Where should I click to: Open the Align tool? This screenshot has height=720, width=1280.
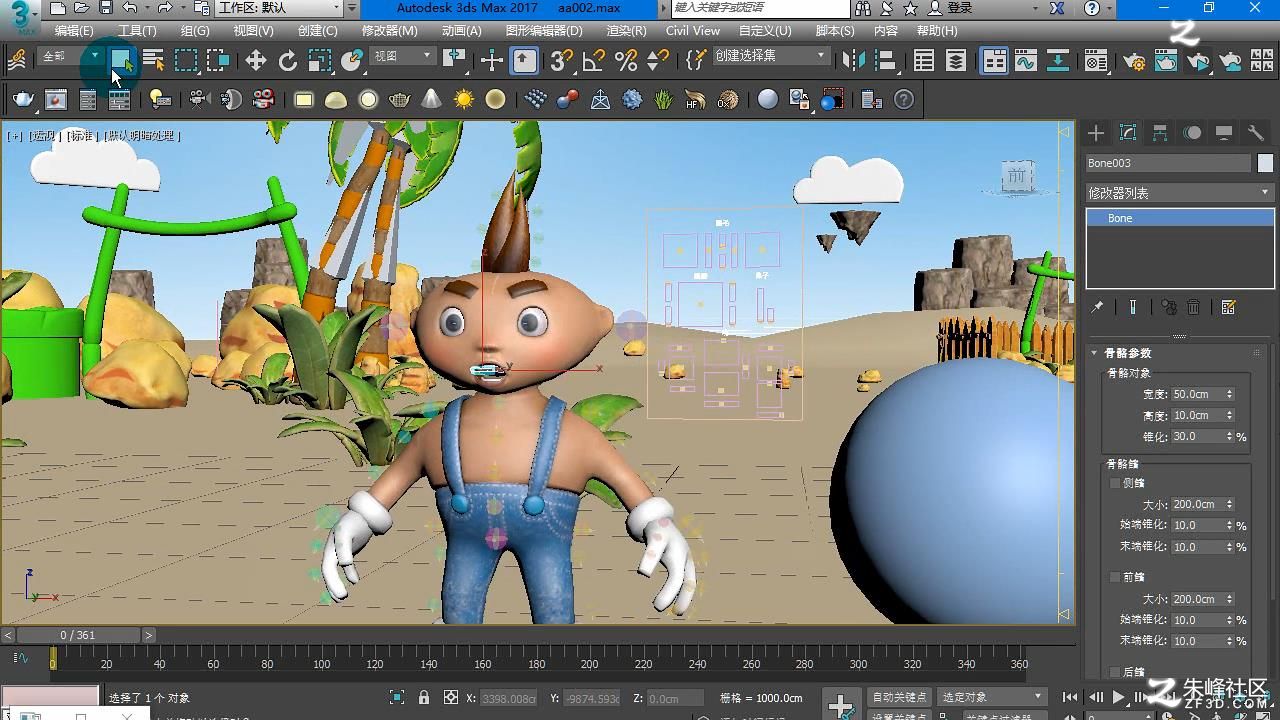pos(885,61)
